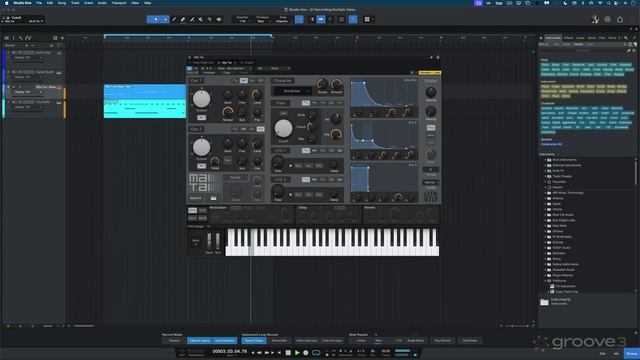The height and width of the screenshot is (360, 640).
Task: Open the Snap mode dropdown
Action: [x=283, y=19]
